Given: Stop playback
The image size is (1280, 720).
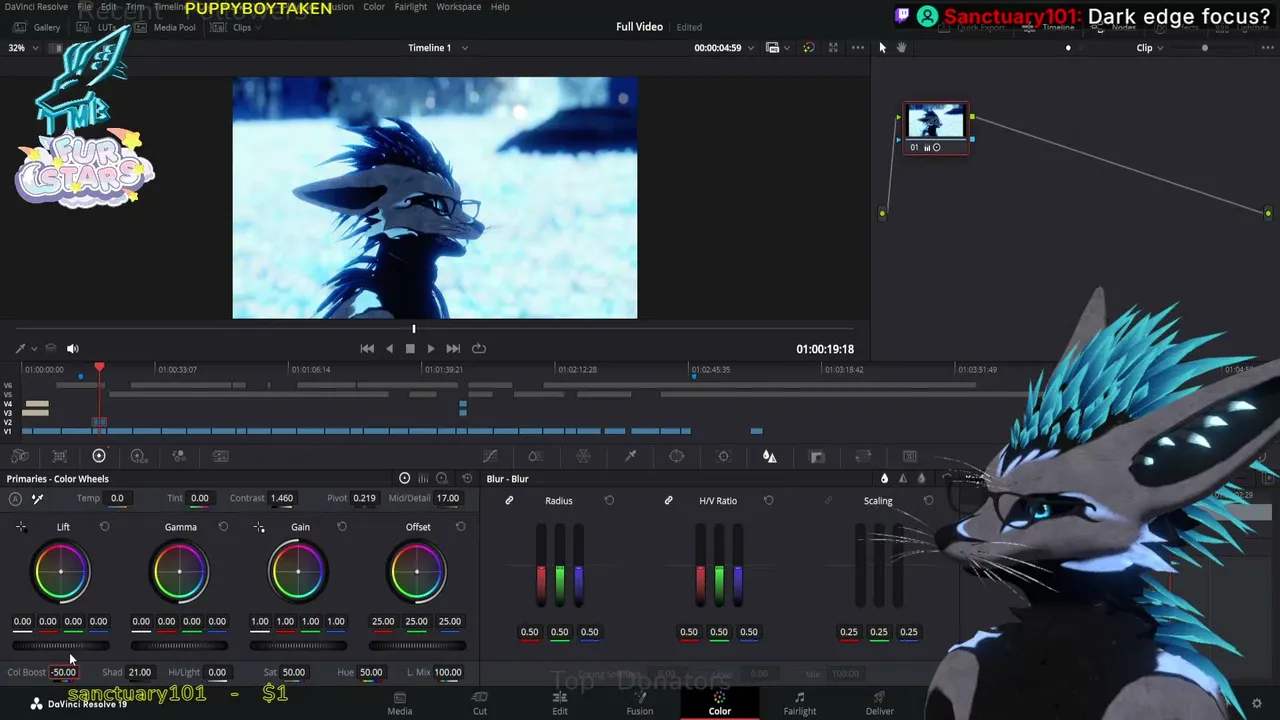Looking at the screenshot, I should point(410,348).
